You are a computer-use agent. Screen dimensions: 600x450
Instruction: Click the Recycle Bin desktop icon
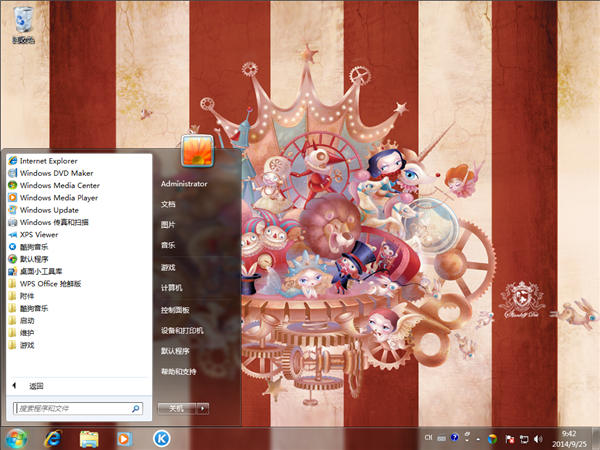[x=22, y=24]
